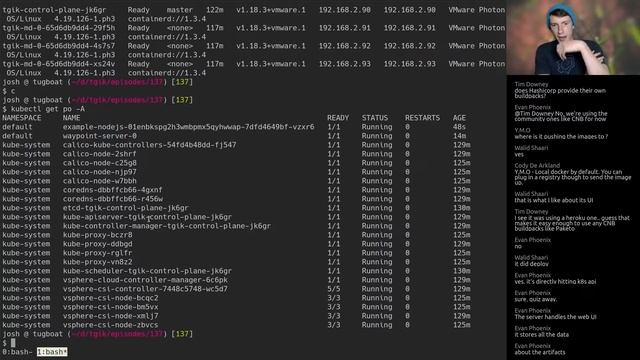The height and width of the screenshot is (360, 640).
Task: Click Tim Downey's buildpacks question in chat
Action: point(560,93)
